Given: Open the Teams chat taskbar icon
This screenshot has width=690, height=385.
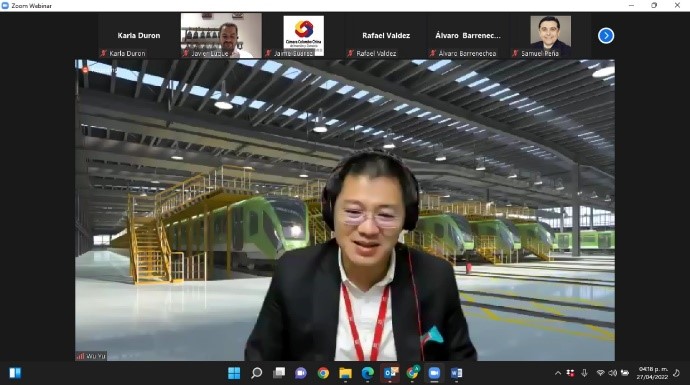Looking at the screenshot, I should coord(301,373).
